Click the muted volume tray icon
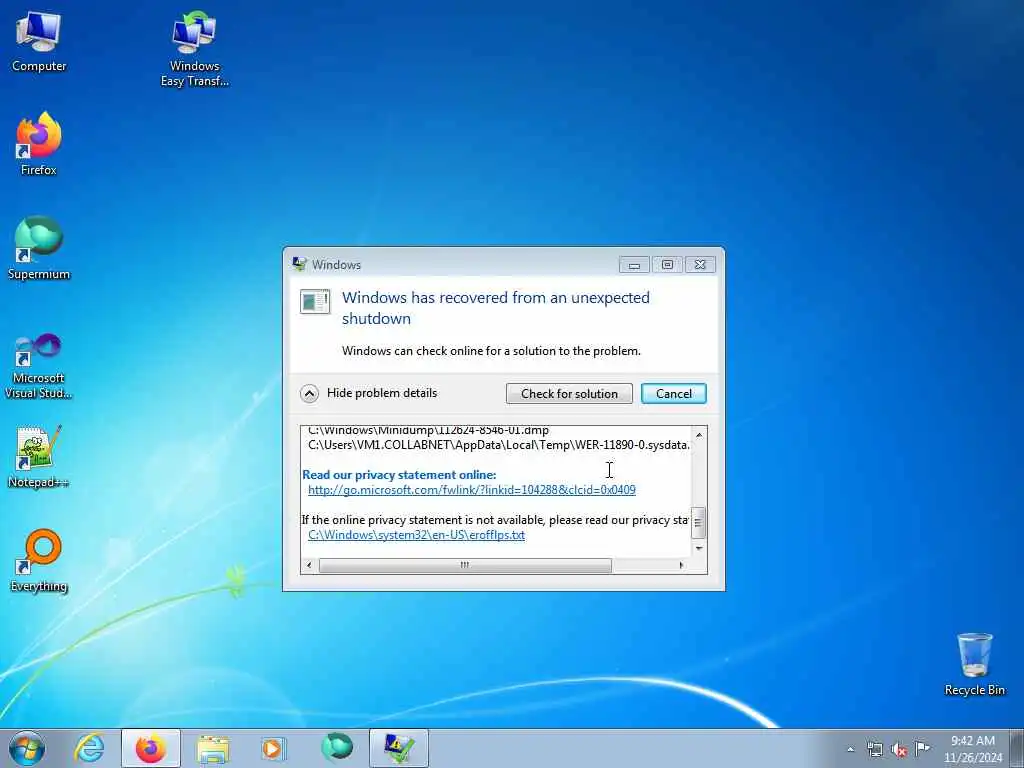 tap(899, 750)
